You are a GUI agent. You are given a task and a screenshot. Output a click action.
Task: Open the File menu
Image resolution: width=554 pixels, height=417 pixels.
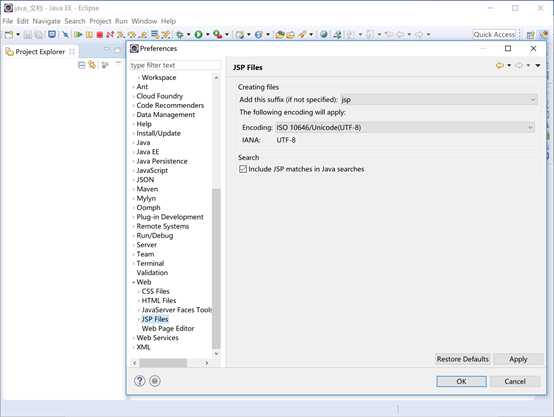7,21
